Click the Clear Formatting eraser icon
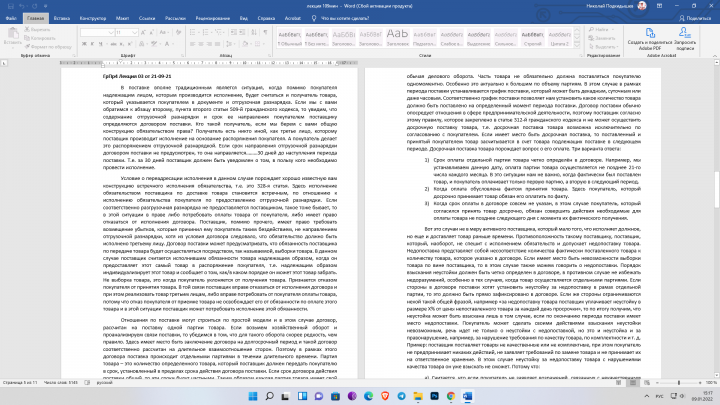The image size is (720, 405). tap(179, 33)
